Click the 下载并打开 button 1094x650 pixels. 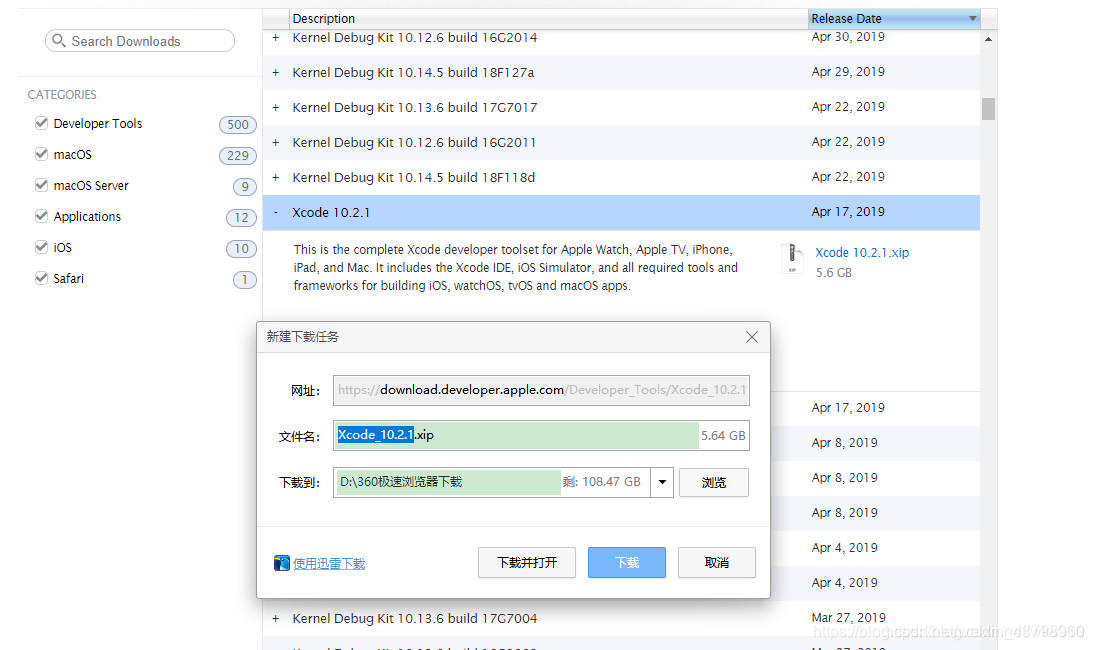(527, 562)
